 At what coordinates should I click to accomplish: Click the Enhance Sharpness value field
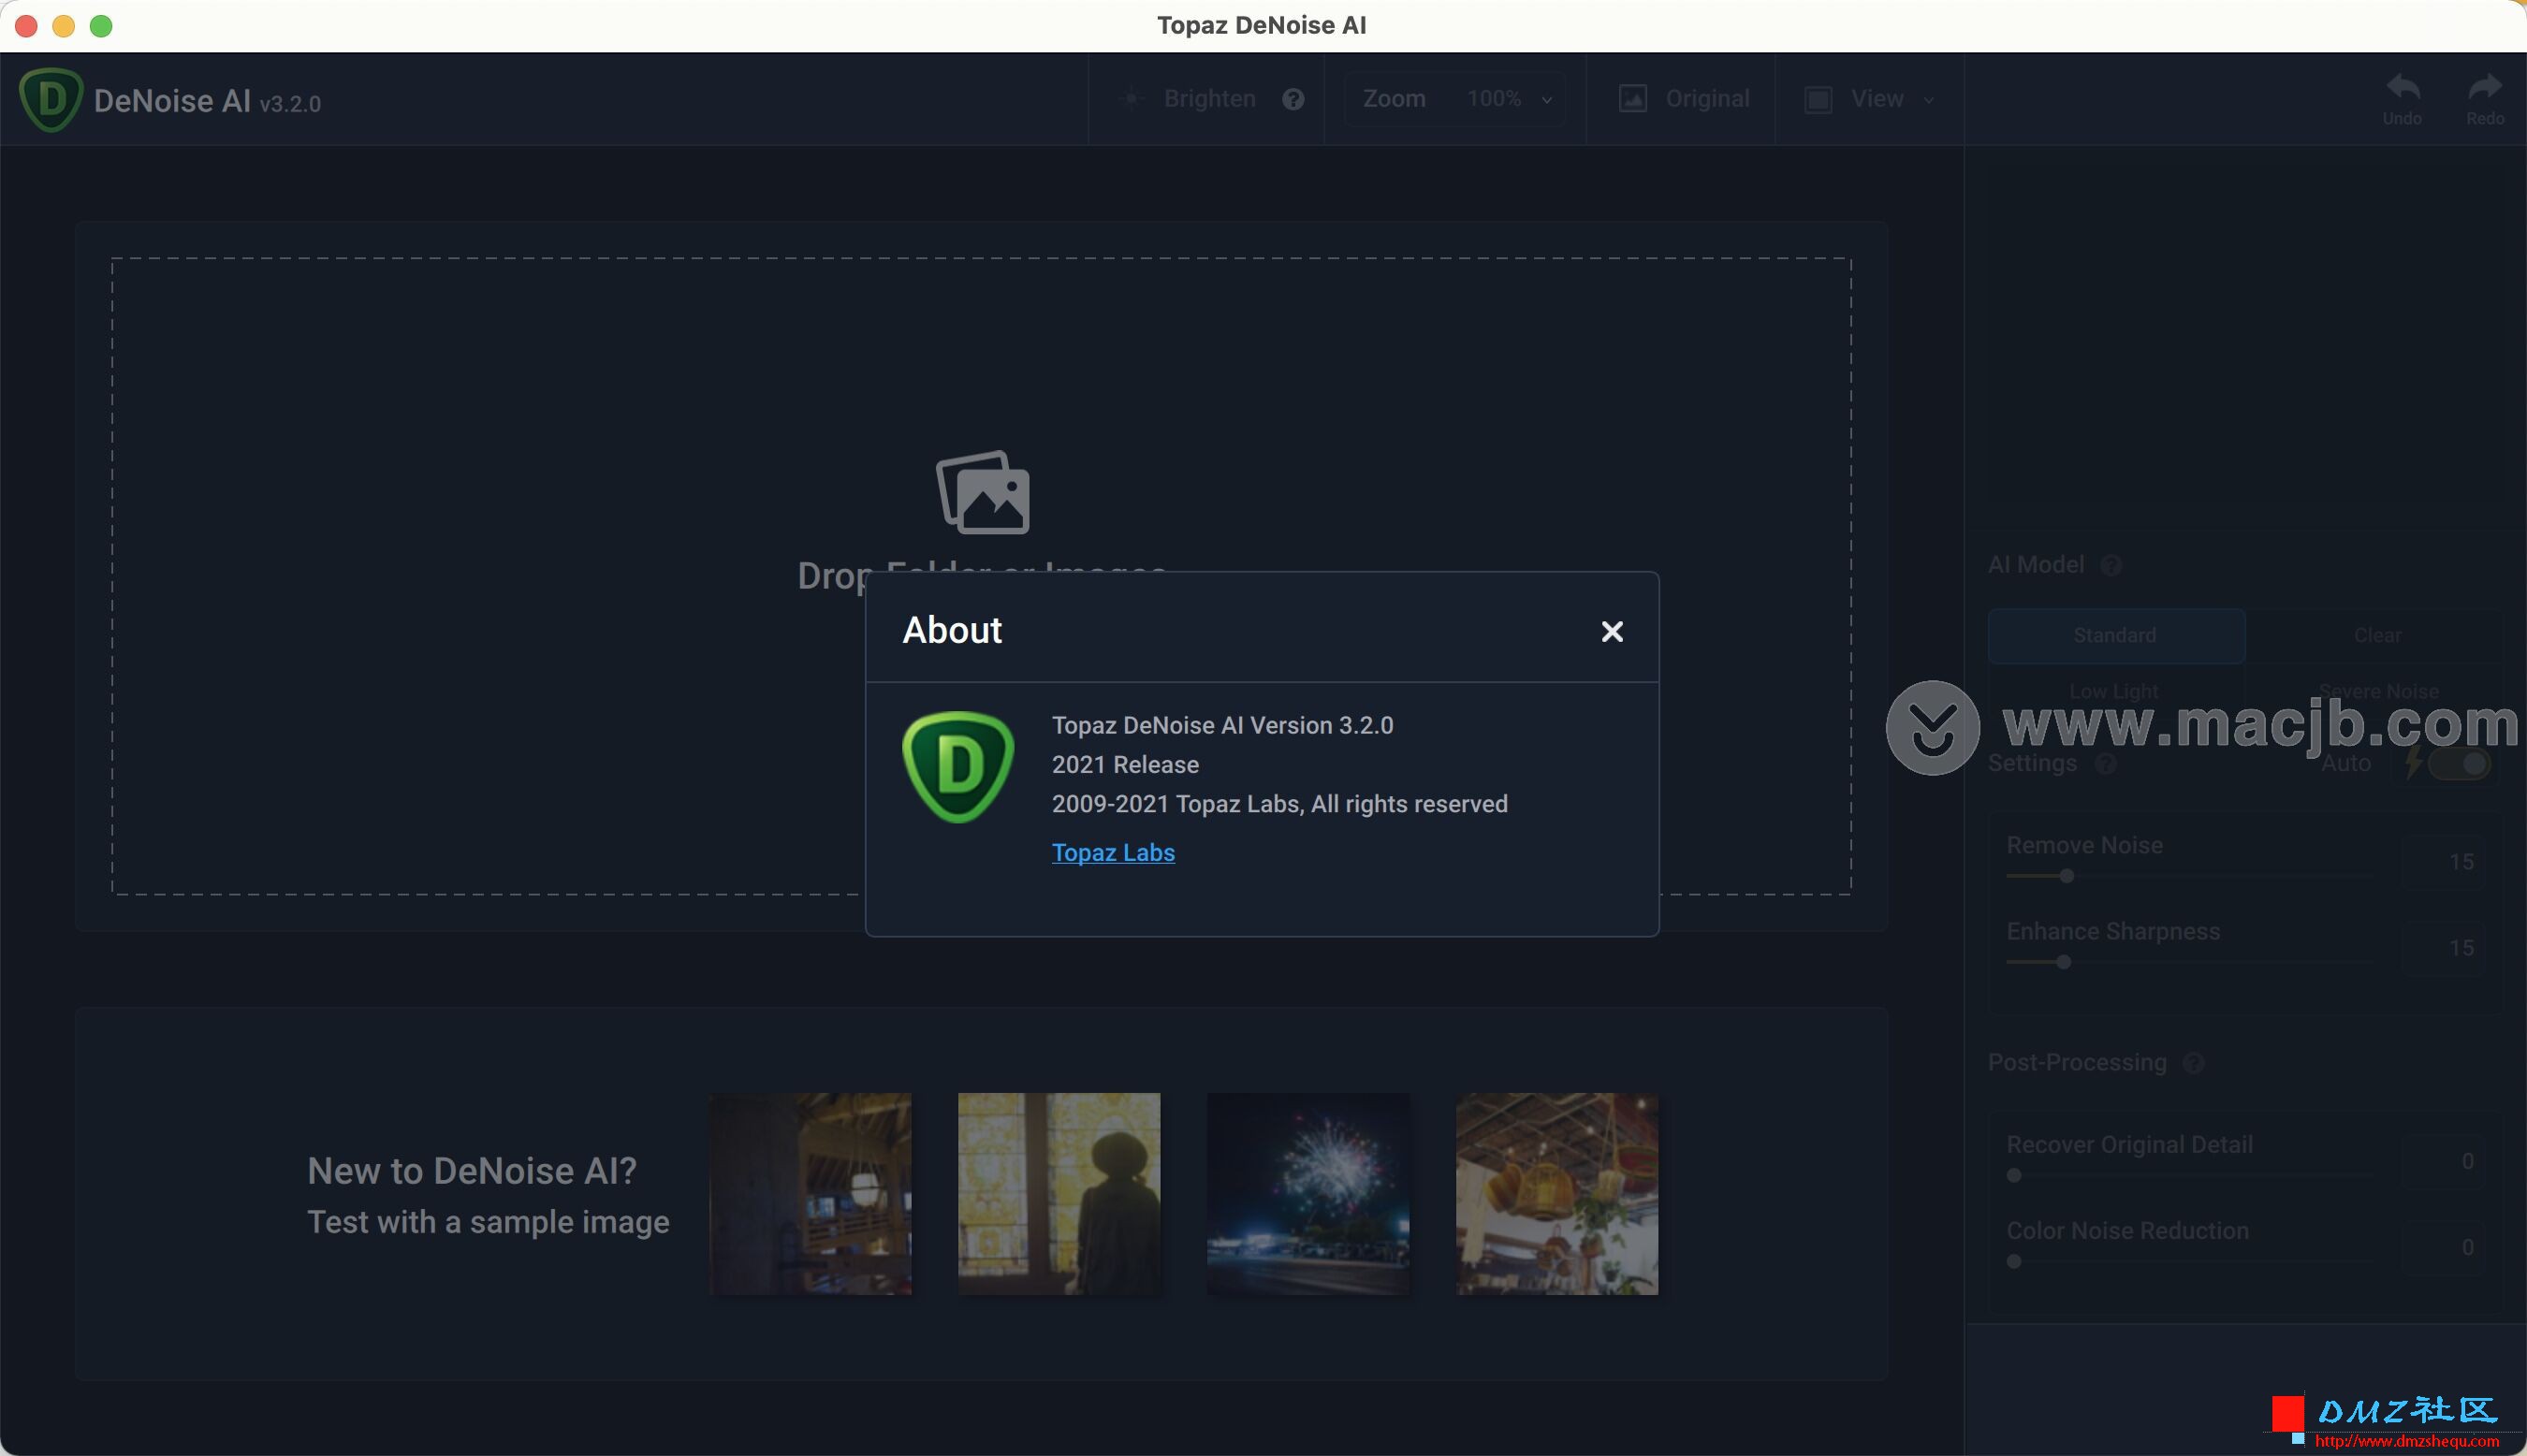coord(2444,947)
